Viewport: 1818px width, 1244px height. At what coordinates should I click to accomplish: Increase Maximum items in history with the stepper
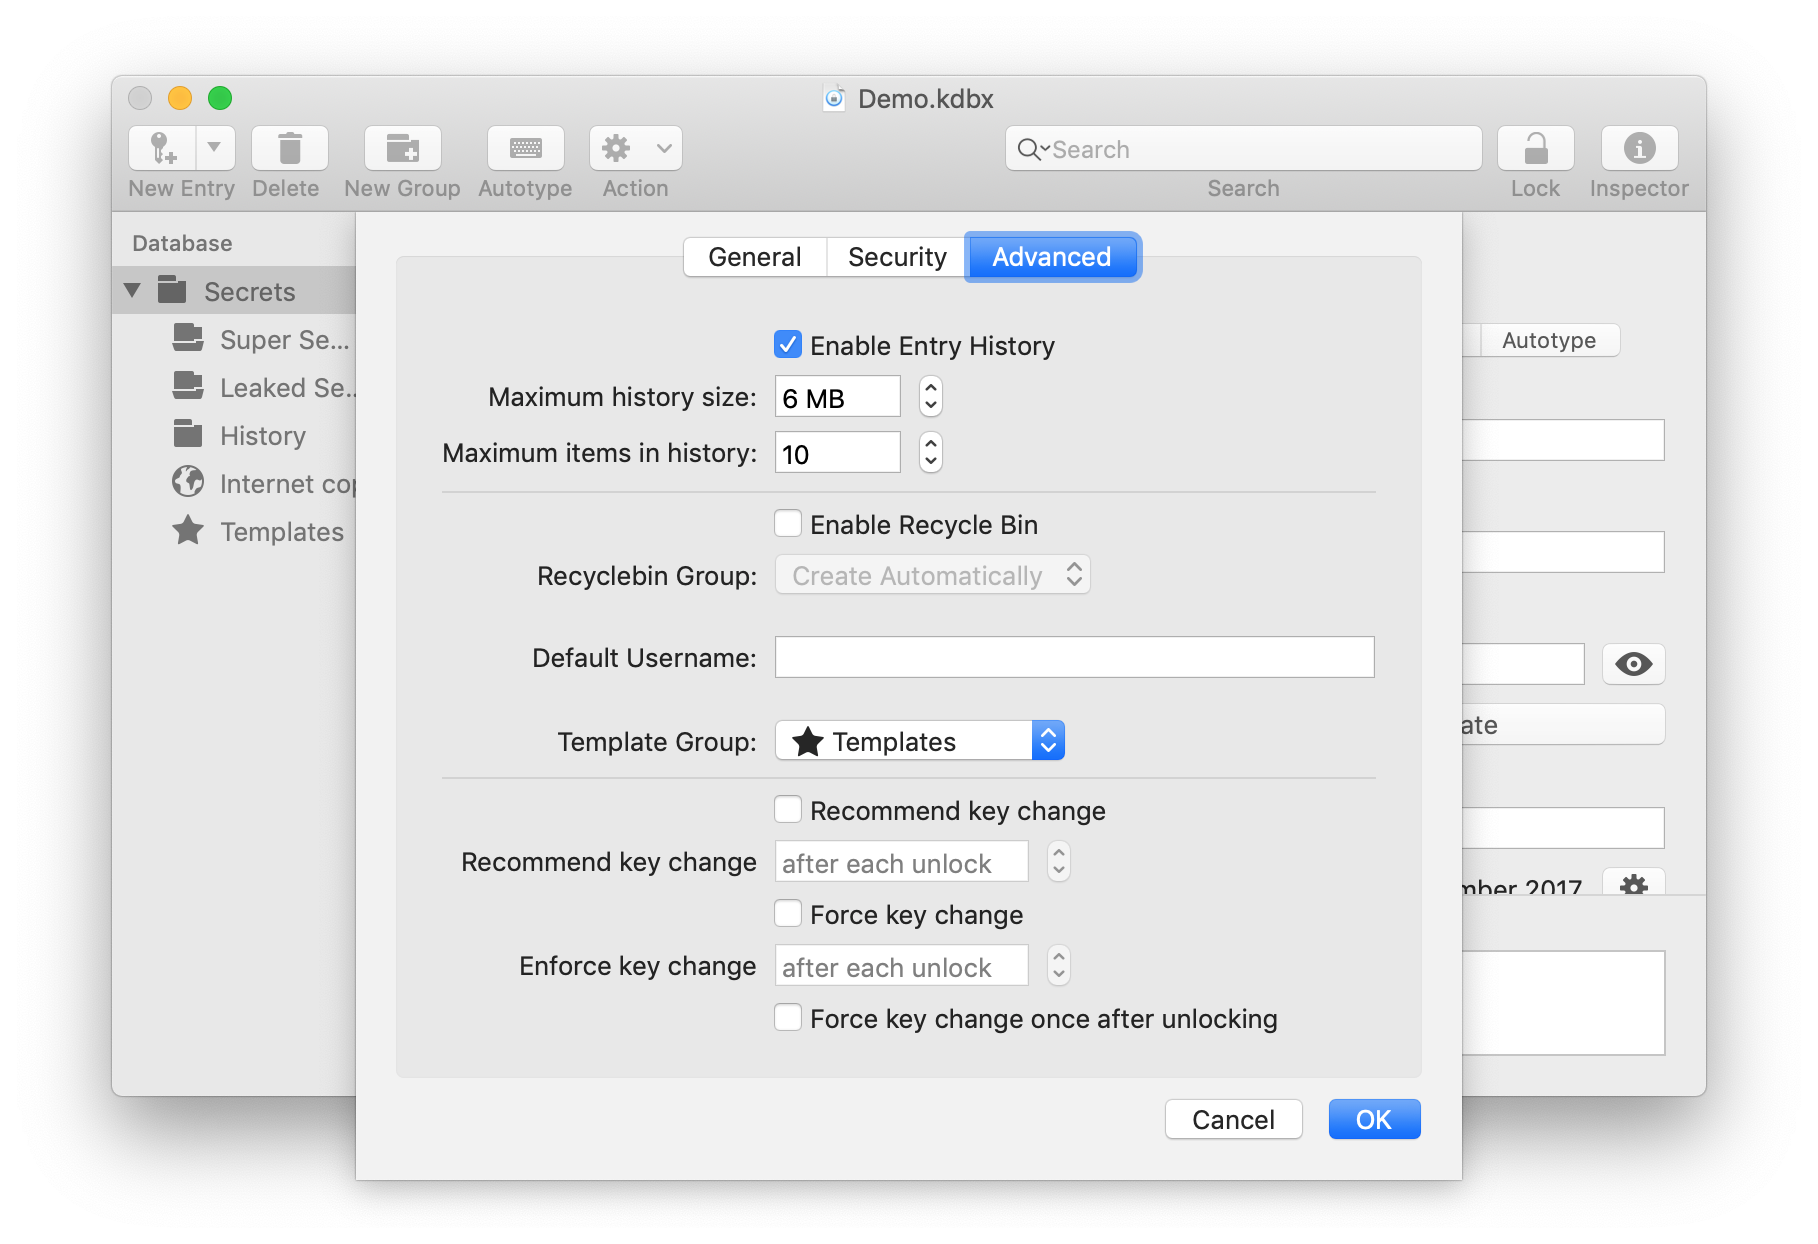click(929, 444)
